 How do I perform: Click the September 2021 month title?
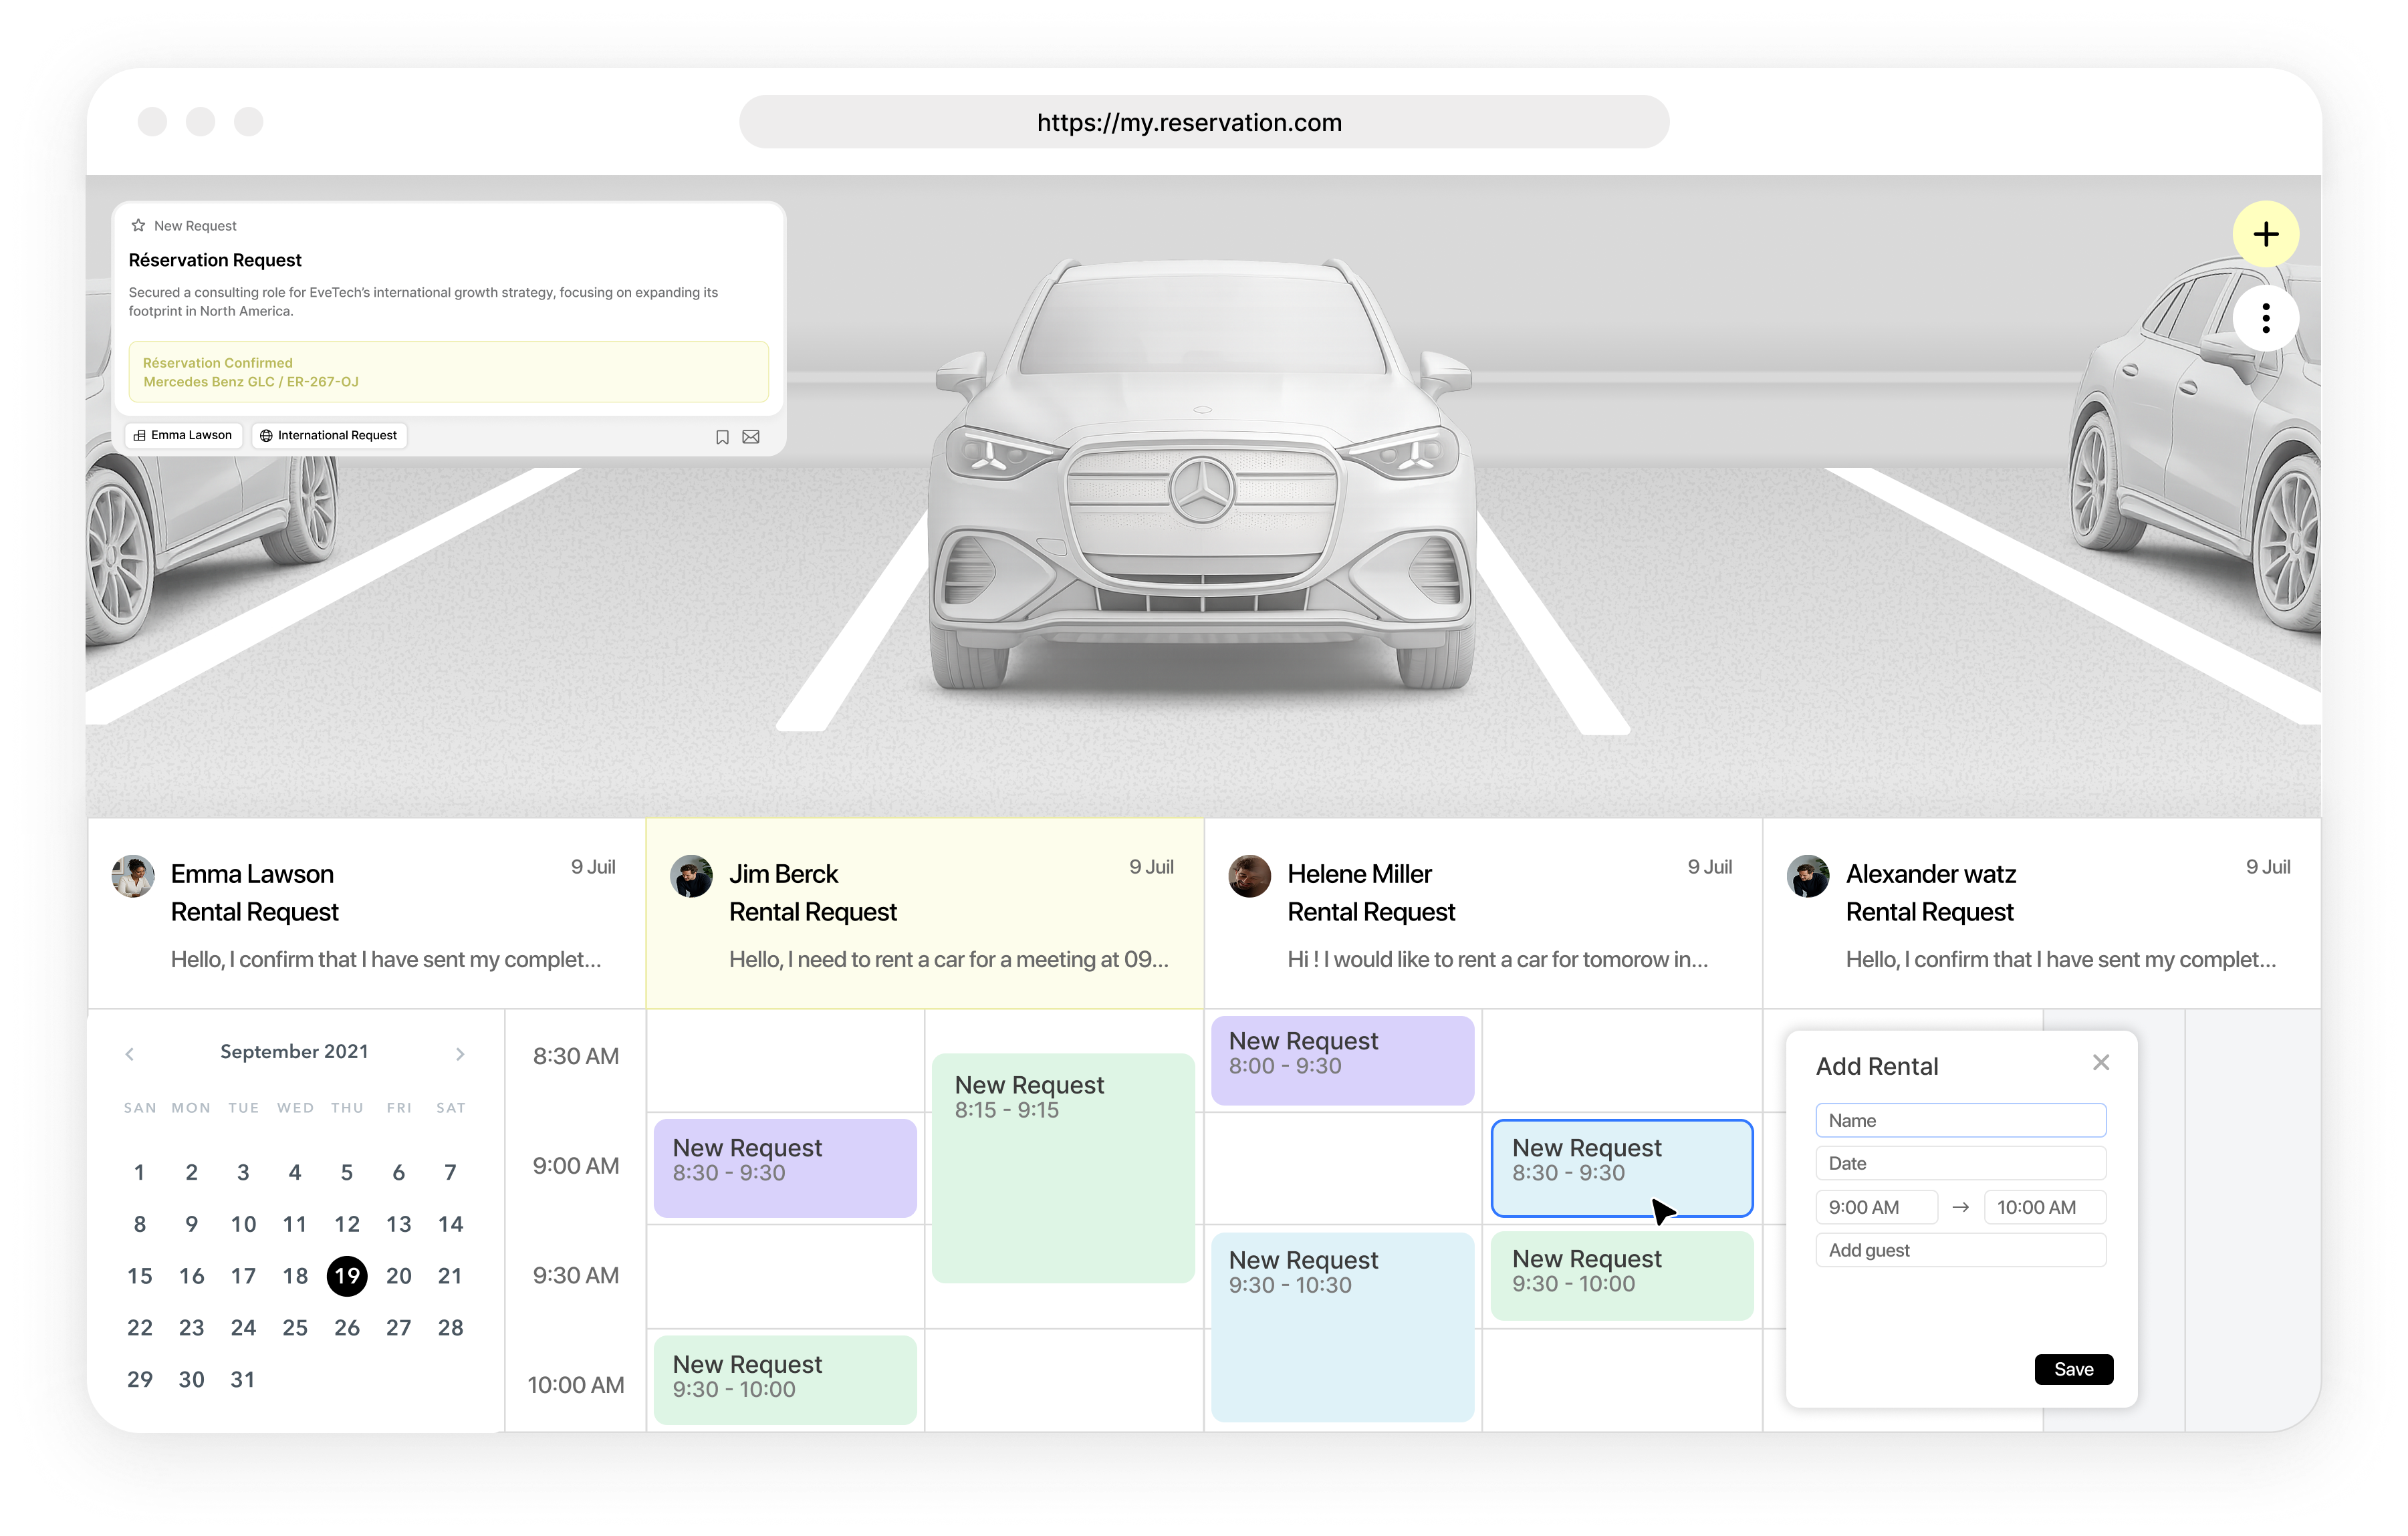click(x=294, y=1052)
